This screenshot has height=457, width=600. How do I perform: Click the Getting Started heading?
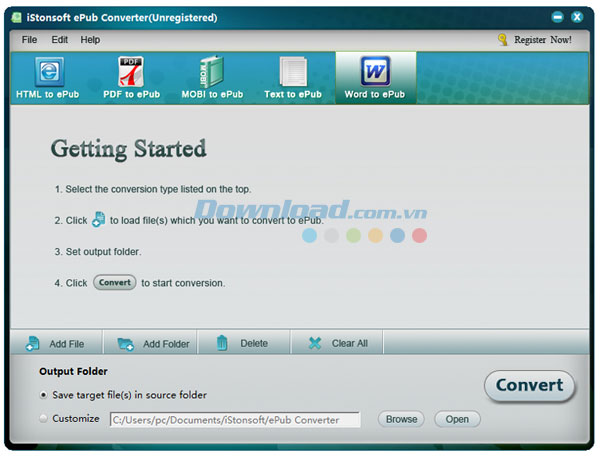[x=129, y=149]
